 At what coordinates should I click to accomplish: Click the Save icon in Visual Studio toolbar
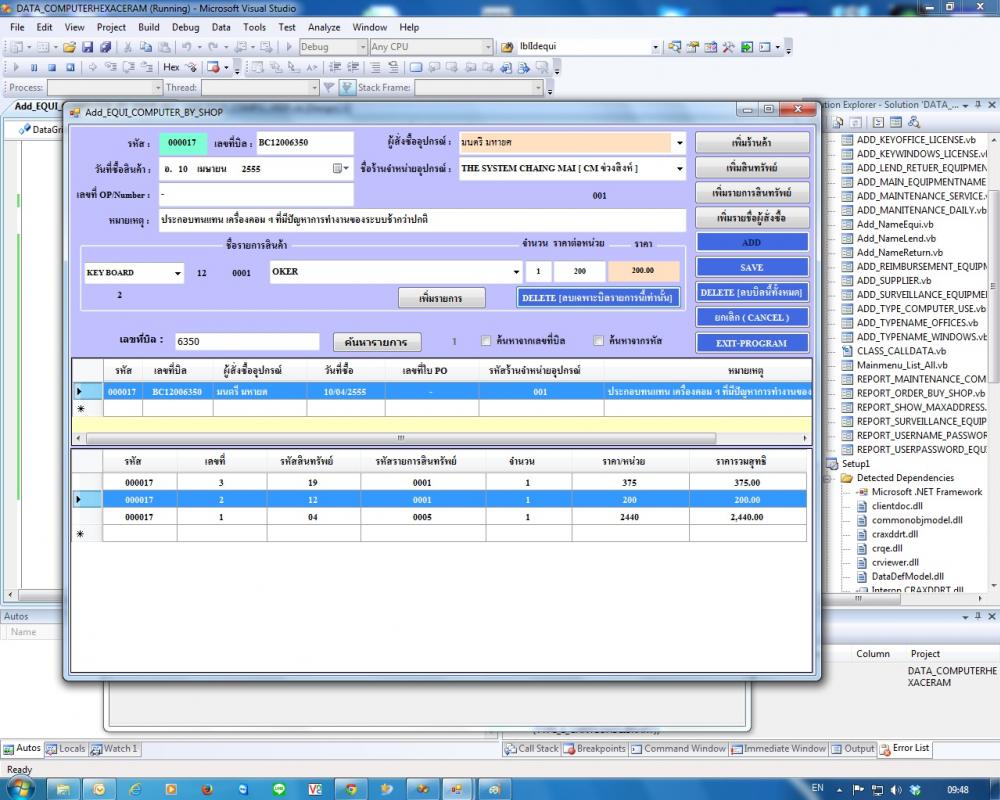tap(87, 47)
